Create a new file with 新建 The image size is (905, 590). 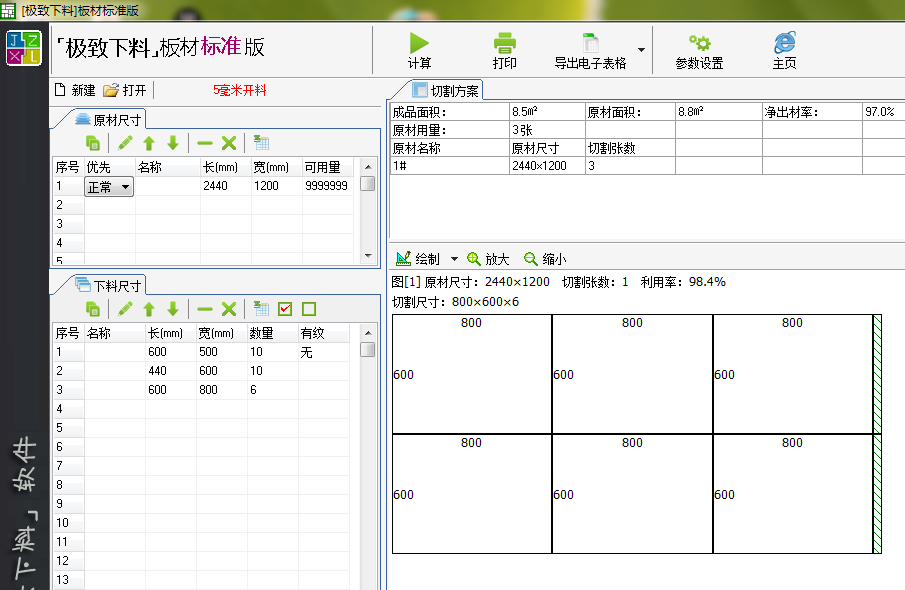coord(75,90)
